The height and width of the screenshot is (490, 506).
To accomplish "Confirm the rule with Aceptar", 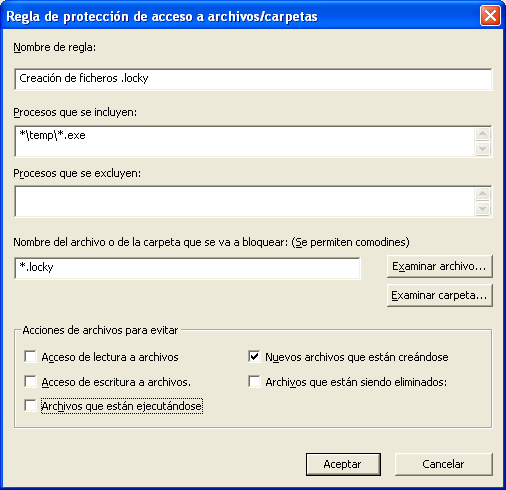I will pos(343,464).
